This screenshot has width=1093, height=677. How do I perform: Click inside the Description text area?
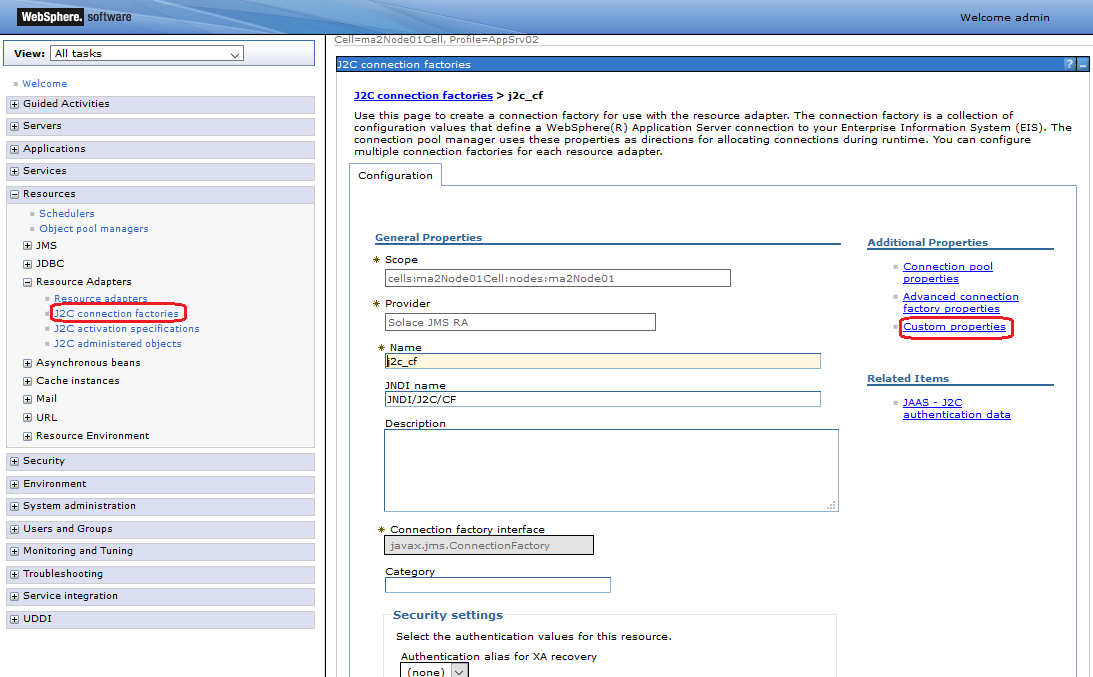pos(610,470)
